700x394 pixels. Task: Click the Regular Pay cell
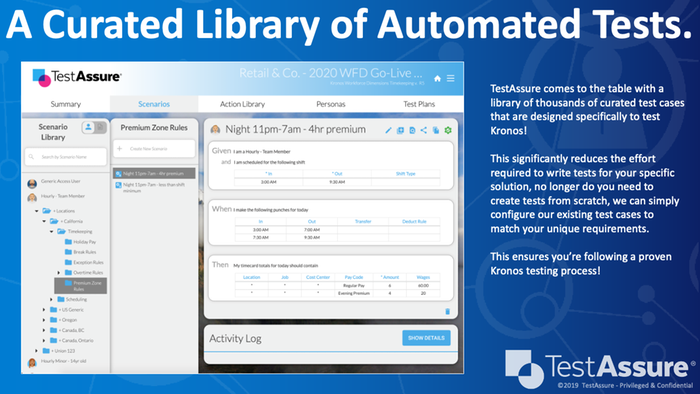point(354,285)
